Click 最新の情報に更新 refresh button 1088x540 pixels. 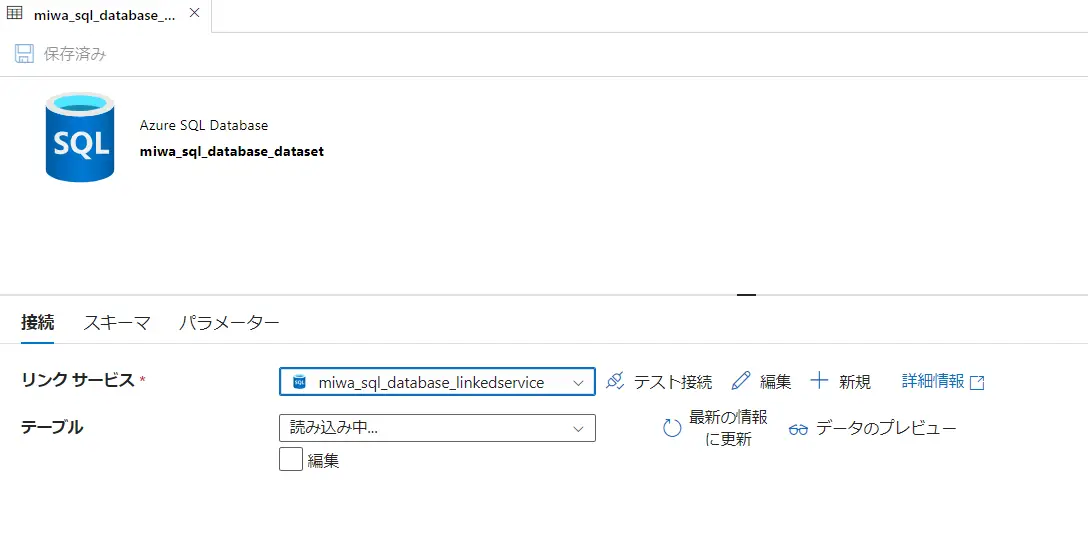pos(716,428)
